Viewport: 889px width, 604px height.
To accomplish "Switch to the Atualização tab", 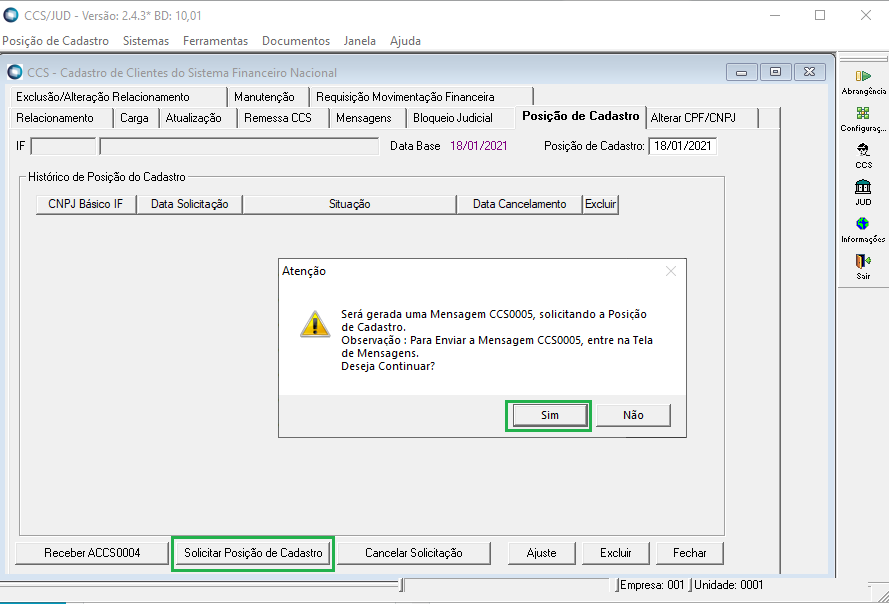I will tap(197, 118).
